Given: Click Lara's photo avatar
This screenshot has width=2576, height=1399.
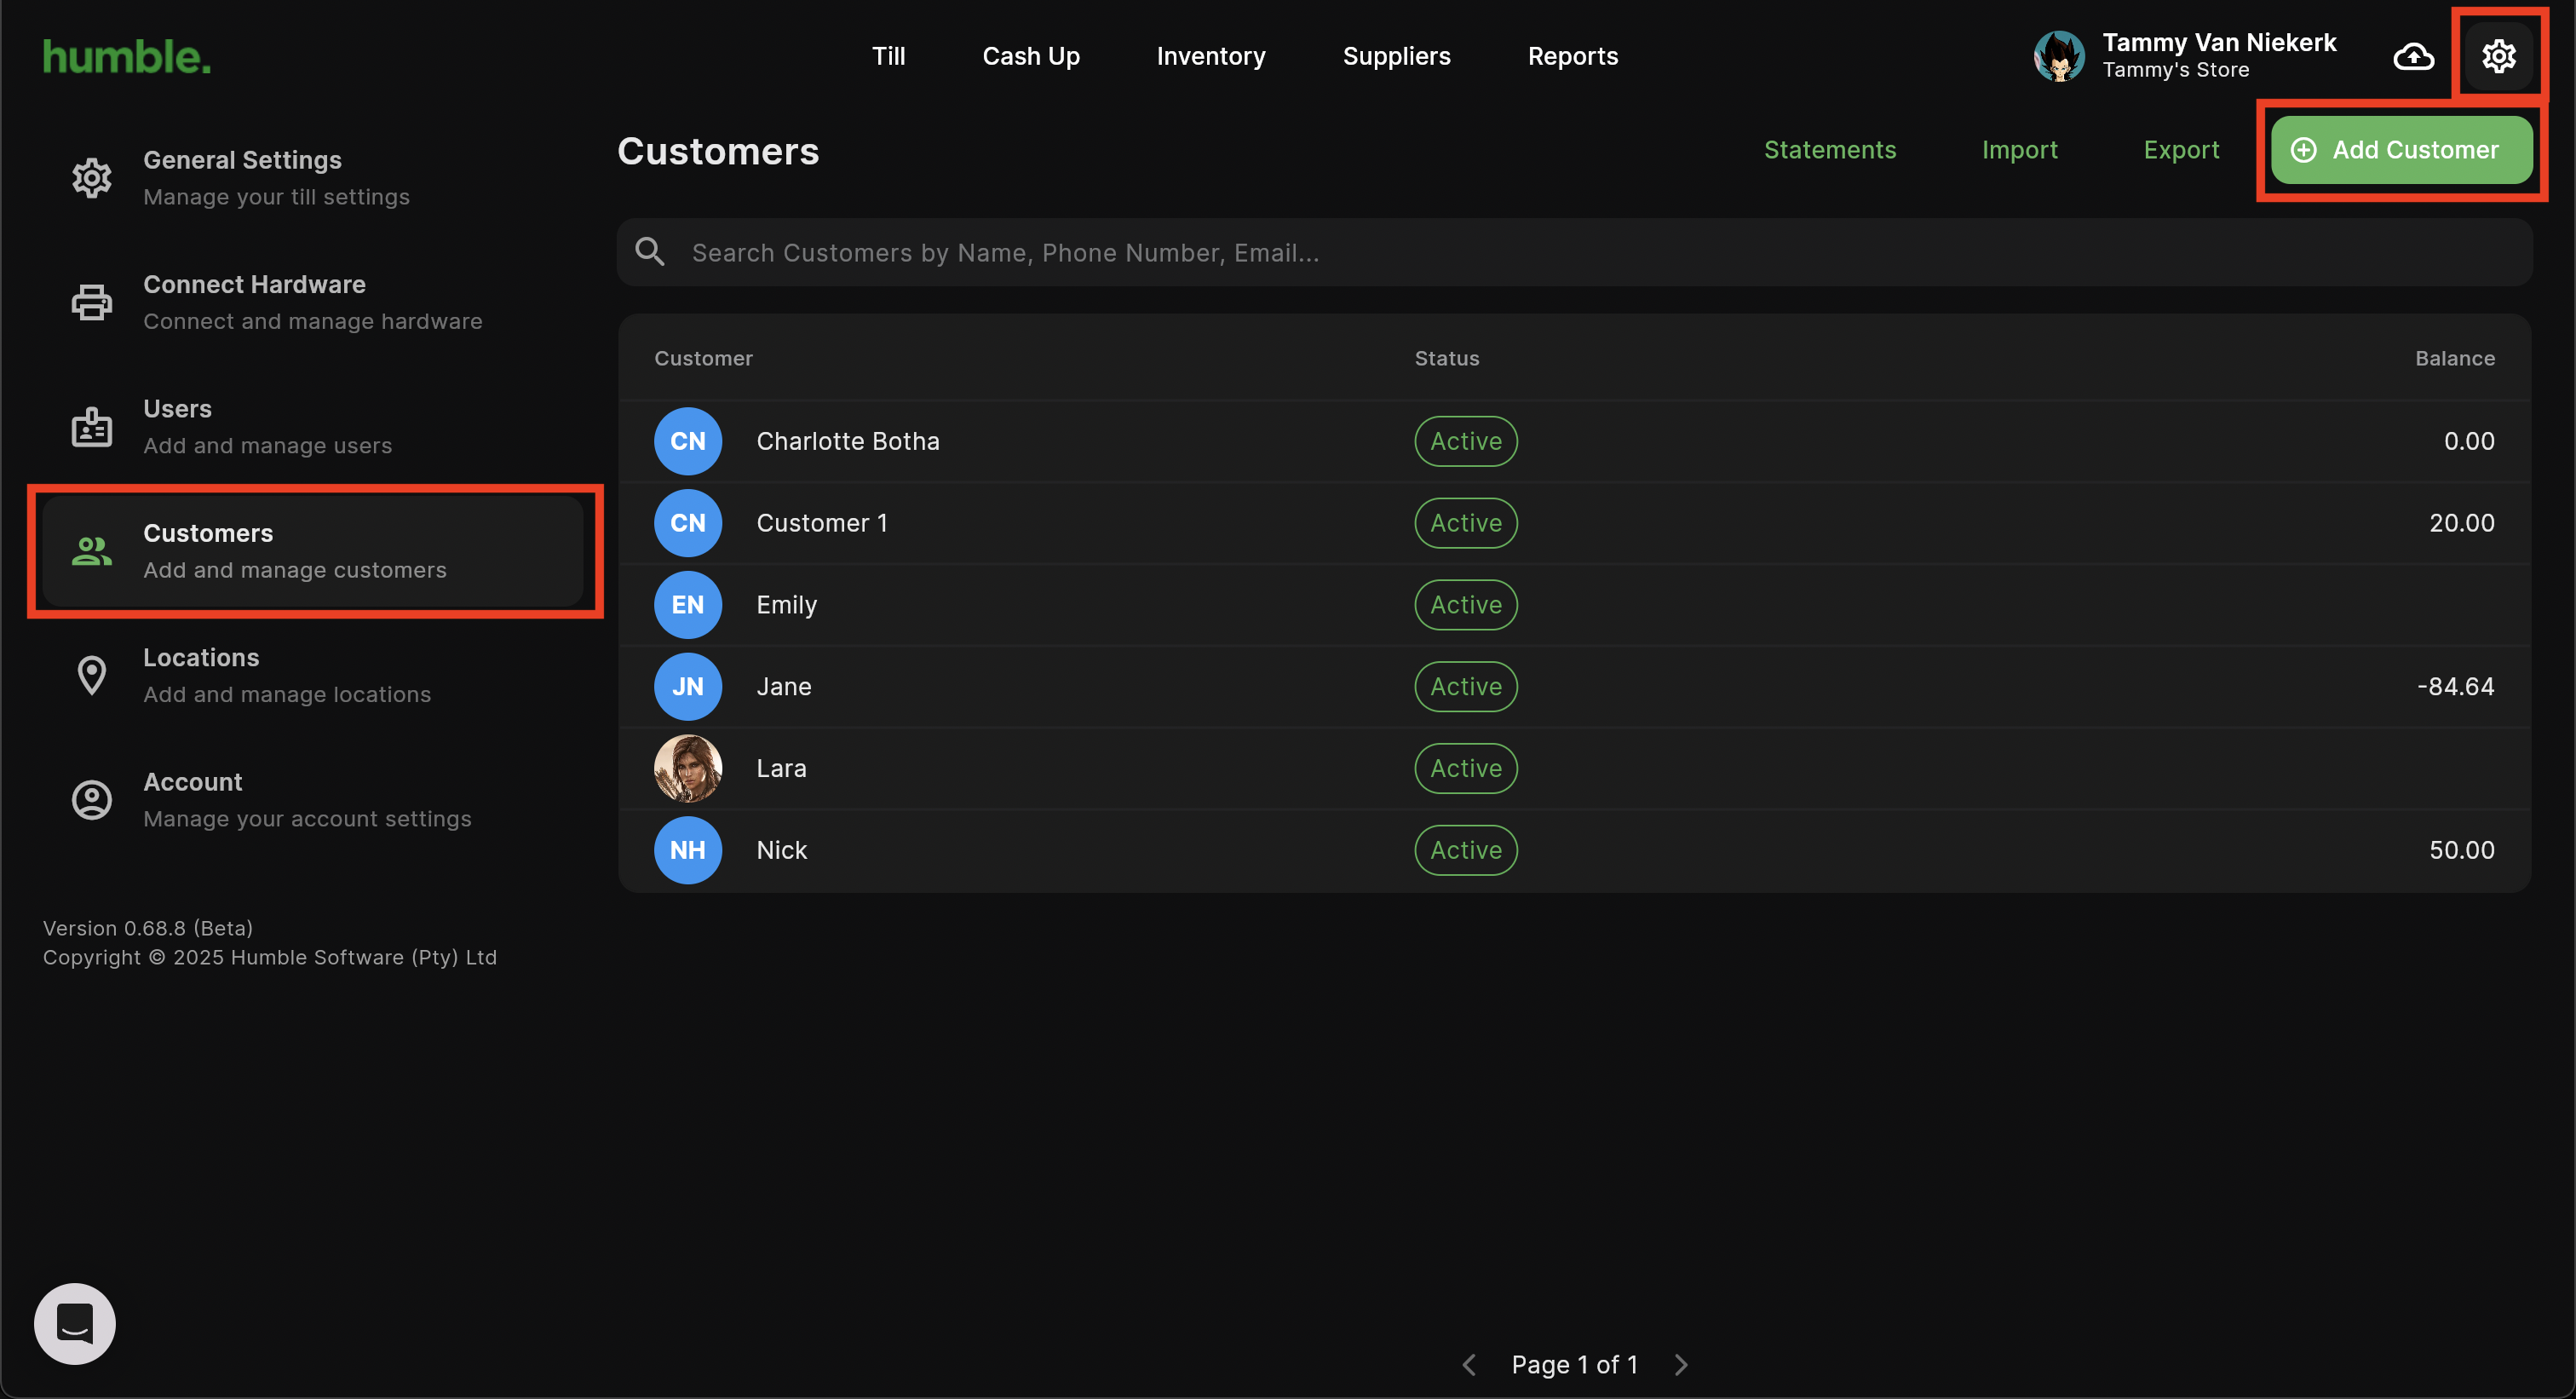Looking at the screenshot, I should pos(688,768).
